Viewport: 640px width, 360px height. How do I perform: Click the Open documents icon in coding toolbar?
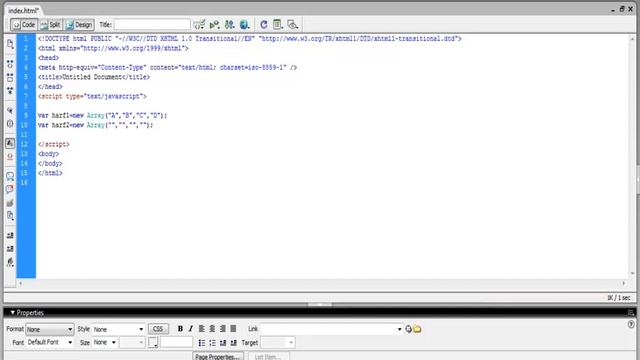[10, 44]
